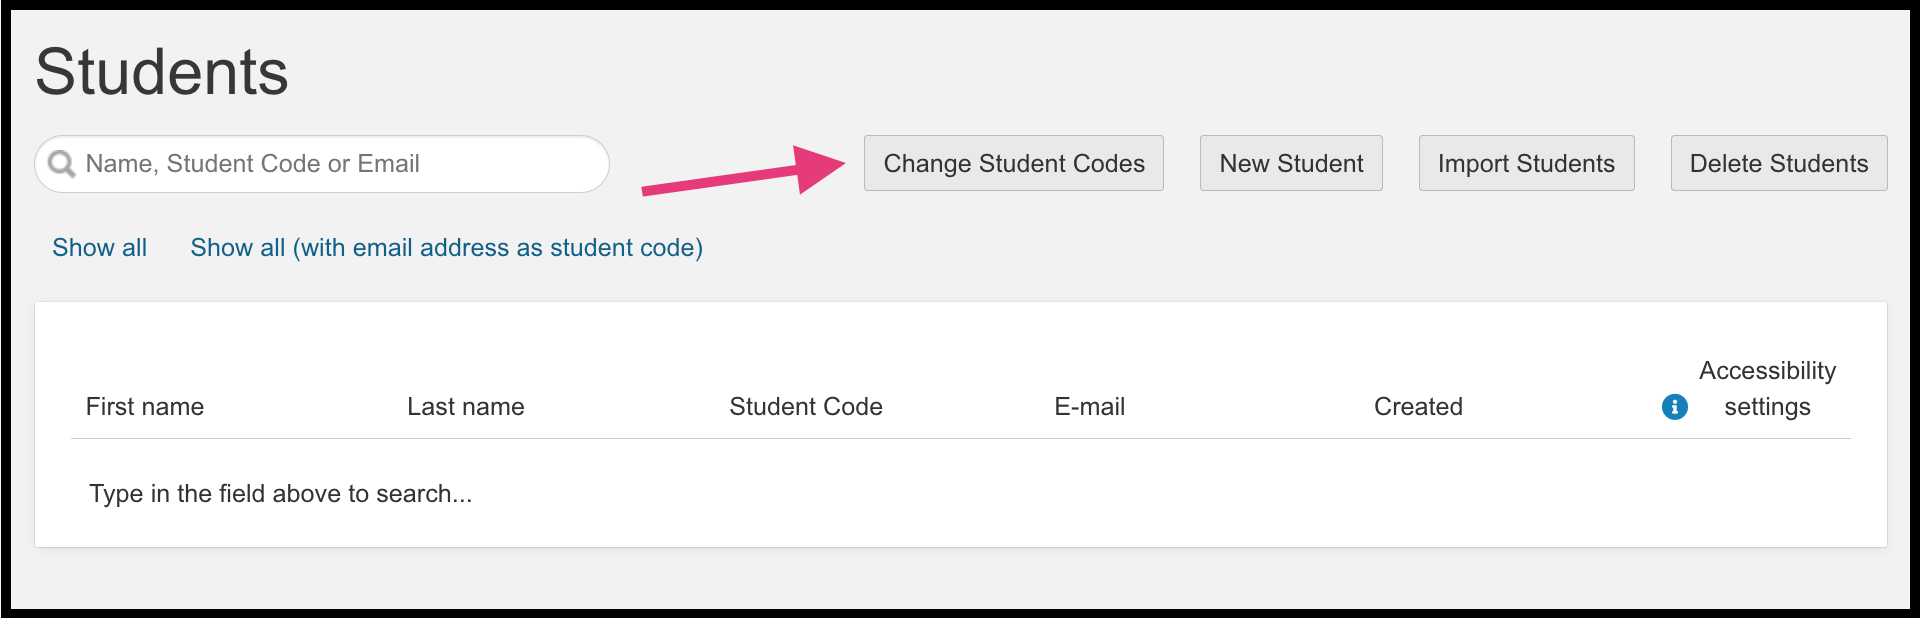Image resolution: width=1920 pixels, height=618 pixels.
Task: Click the Accessibility settings column header
Action: pos(1767,388)
